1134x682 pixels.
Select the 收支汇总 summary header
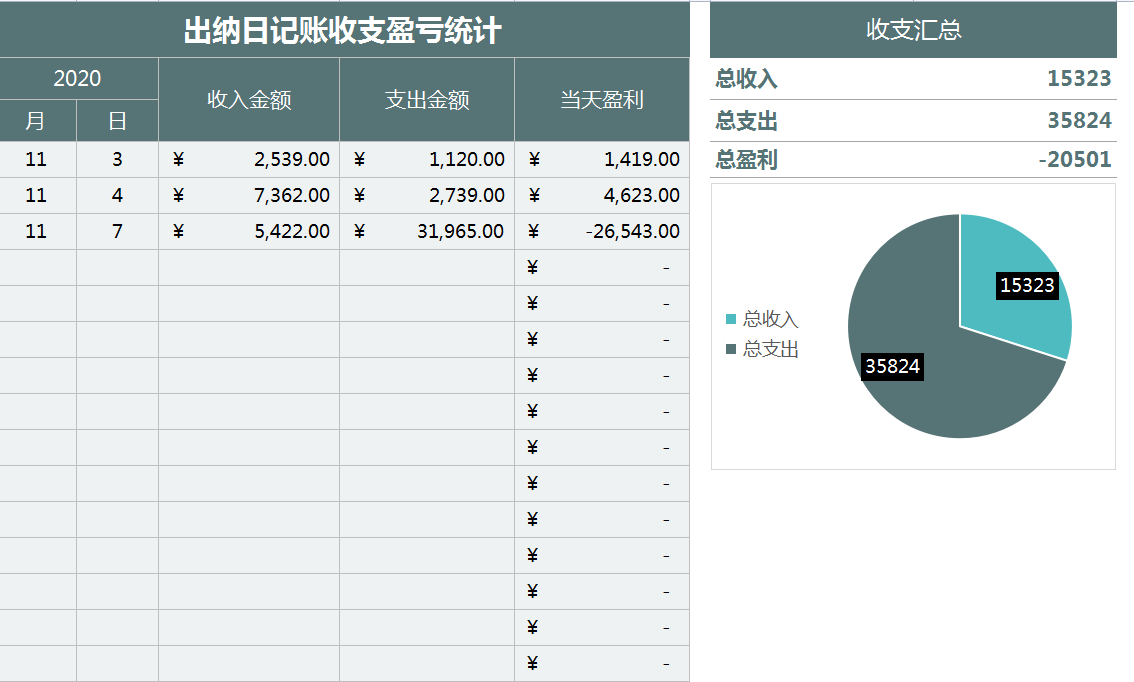click(913, 30)
